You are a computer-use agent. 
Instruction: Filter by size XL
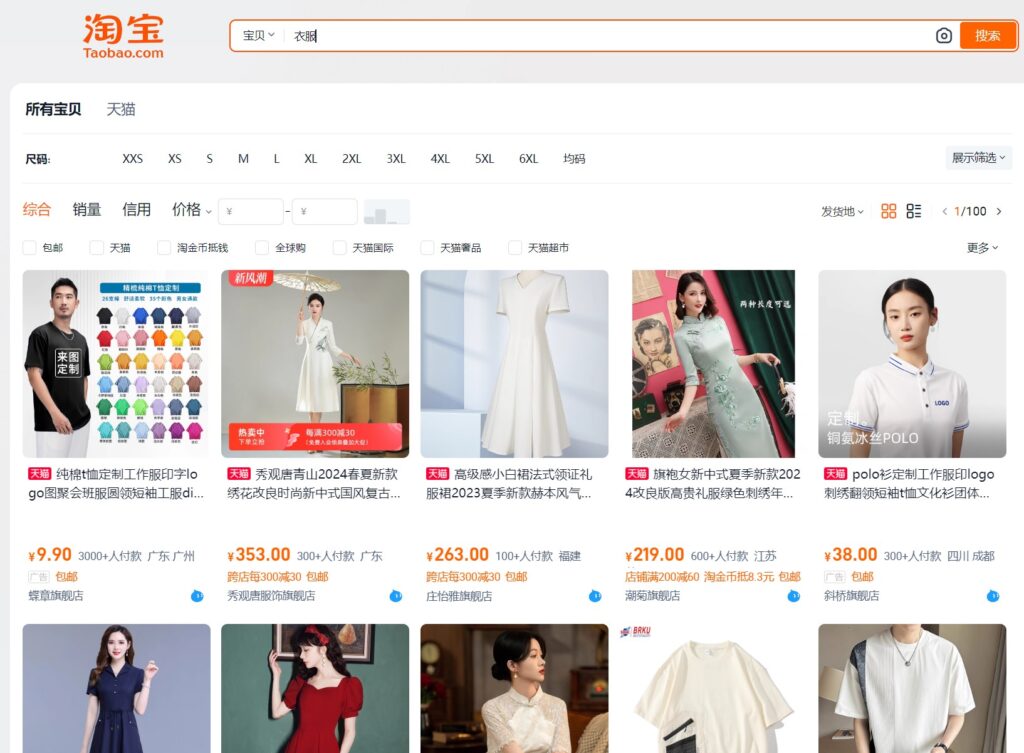(311, 159)
